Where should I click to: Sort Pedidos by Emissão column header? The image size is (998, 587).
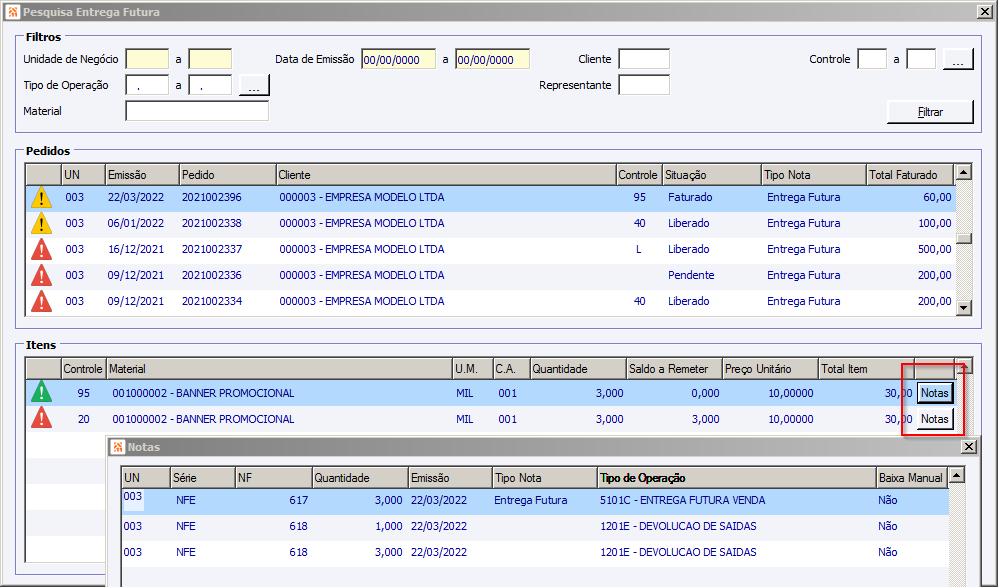[x=140, y=175]
